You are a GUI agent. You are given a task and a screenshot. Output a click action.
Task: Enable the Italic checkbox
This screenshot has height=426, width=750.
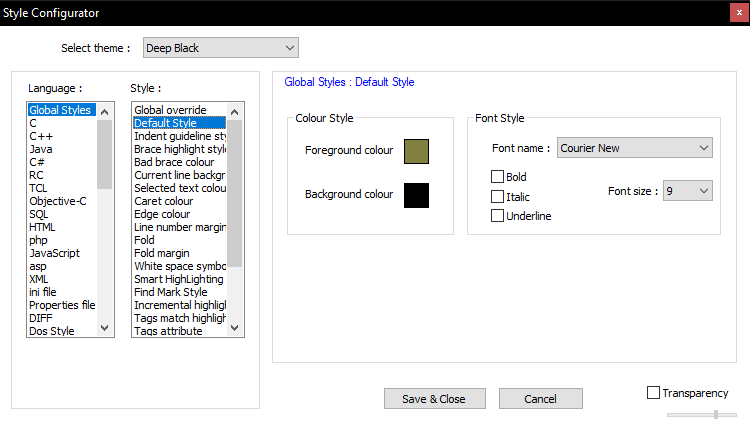(x=497, y=197)
